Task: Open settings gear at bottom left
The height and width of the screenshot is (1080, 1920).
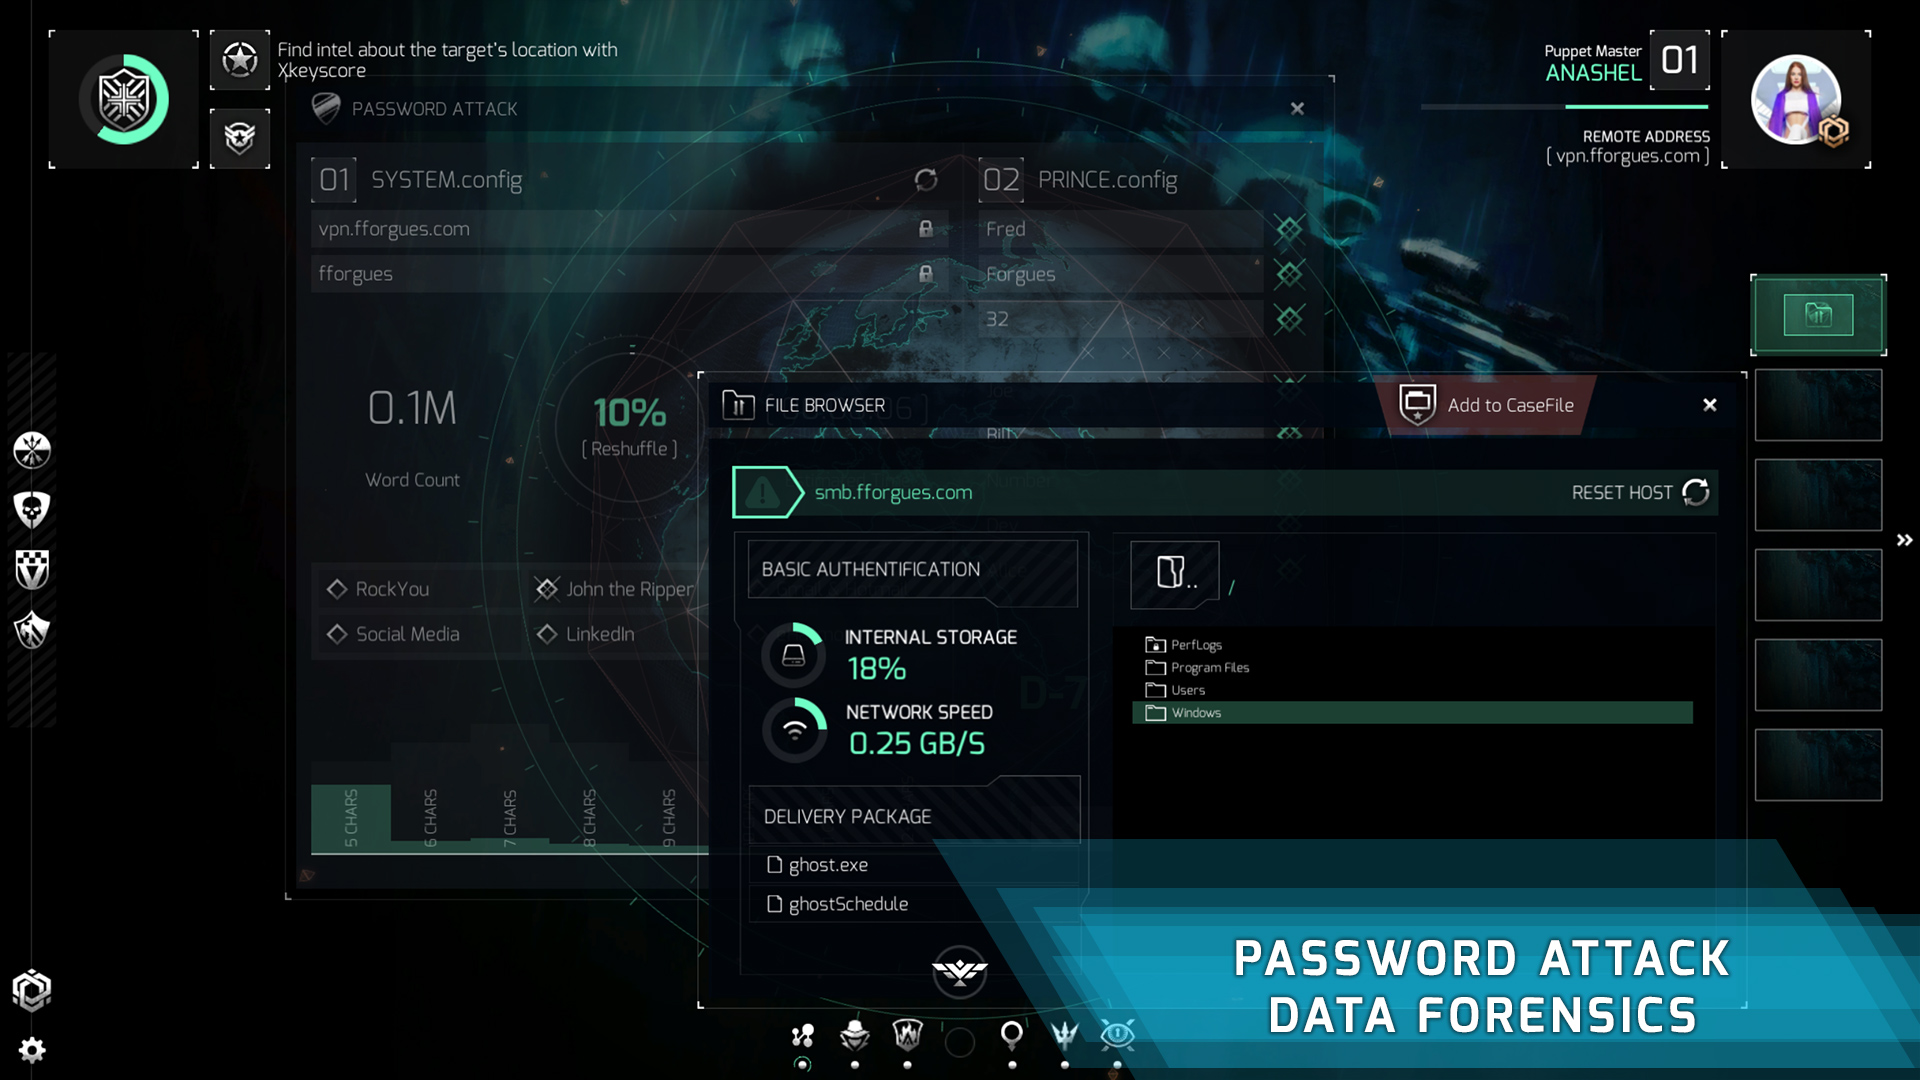Action: click(32, 1050)
